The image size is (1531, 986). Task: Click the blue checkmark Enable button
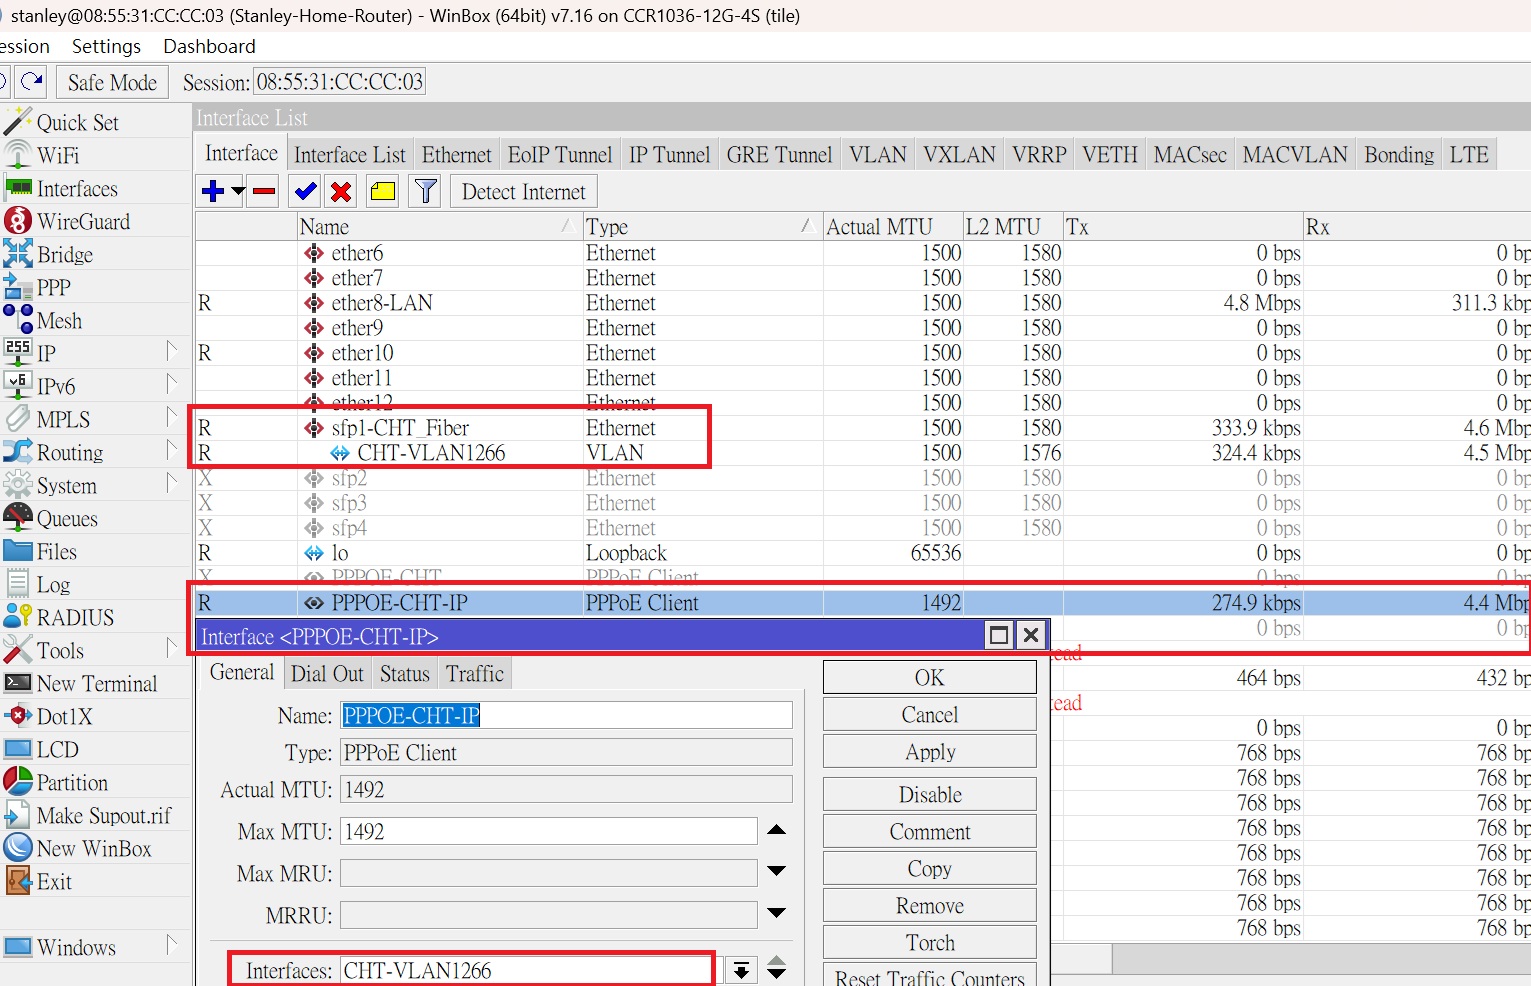(306, 191)
